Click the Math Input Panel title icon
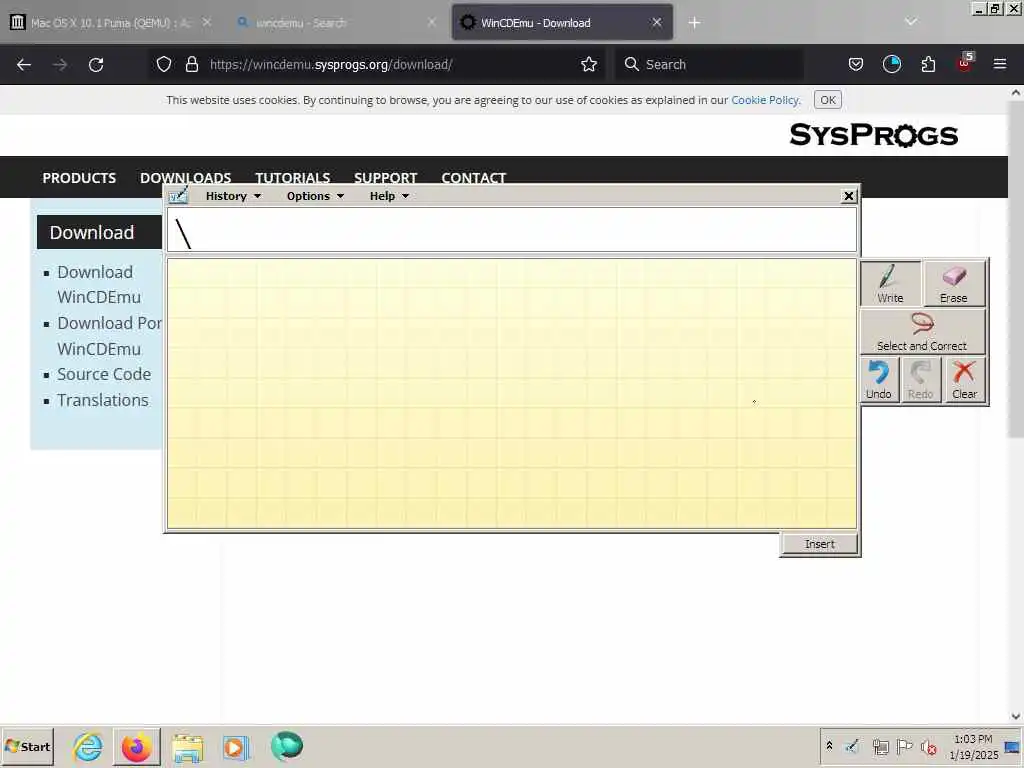Viewport: 1024px width, 768px height. click(x=178, y=195)
